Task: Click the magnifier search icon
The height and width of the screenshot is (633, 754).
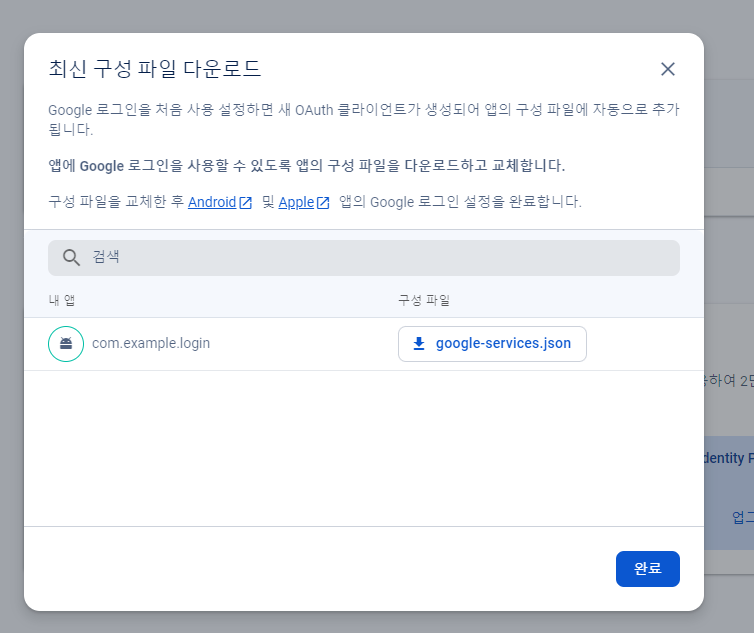Action: click(71, 258)
